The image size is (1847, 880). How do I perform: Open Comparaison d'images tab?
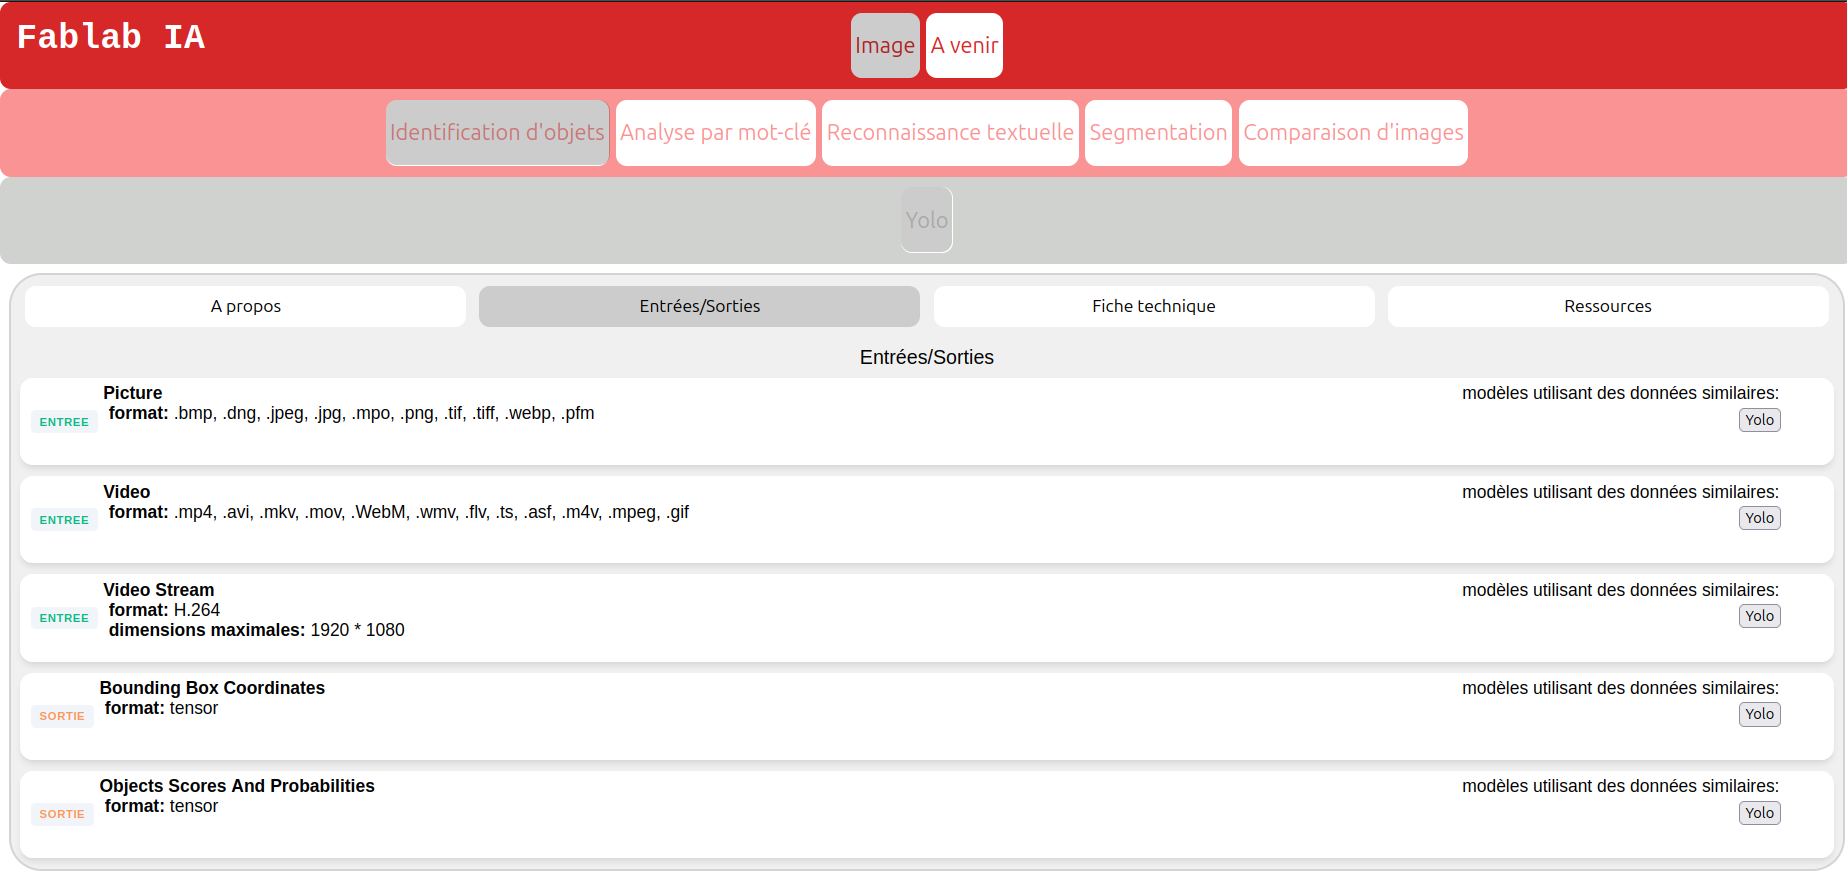(1353, 132)
